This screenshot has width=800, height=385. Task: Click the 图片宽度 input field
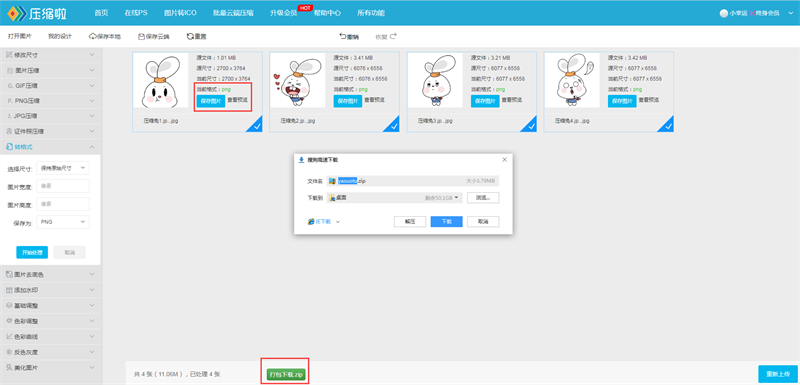tap(63, 186)
